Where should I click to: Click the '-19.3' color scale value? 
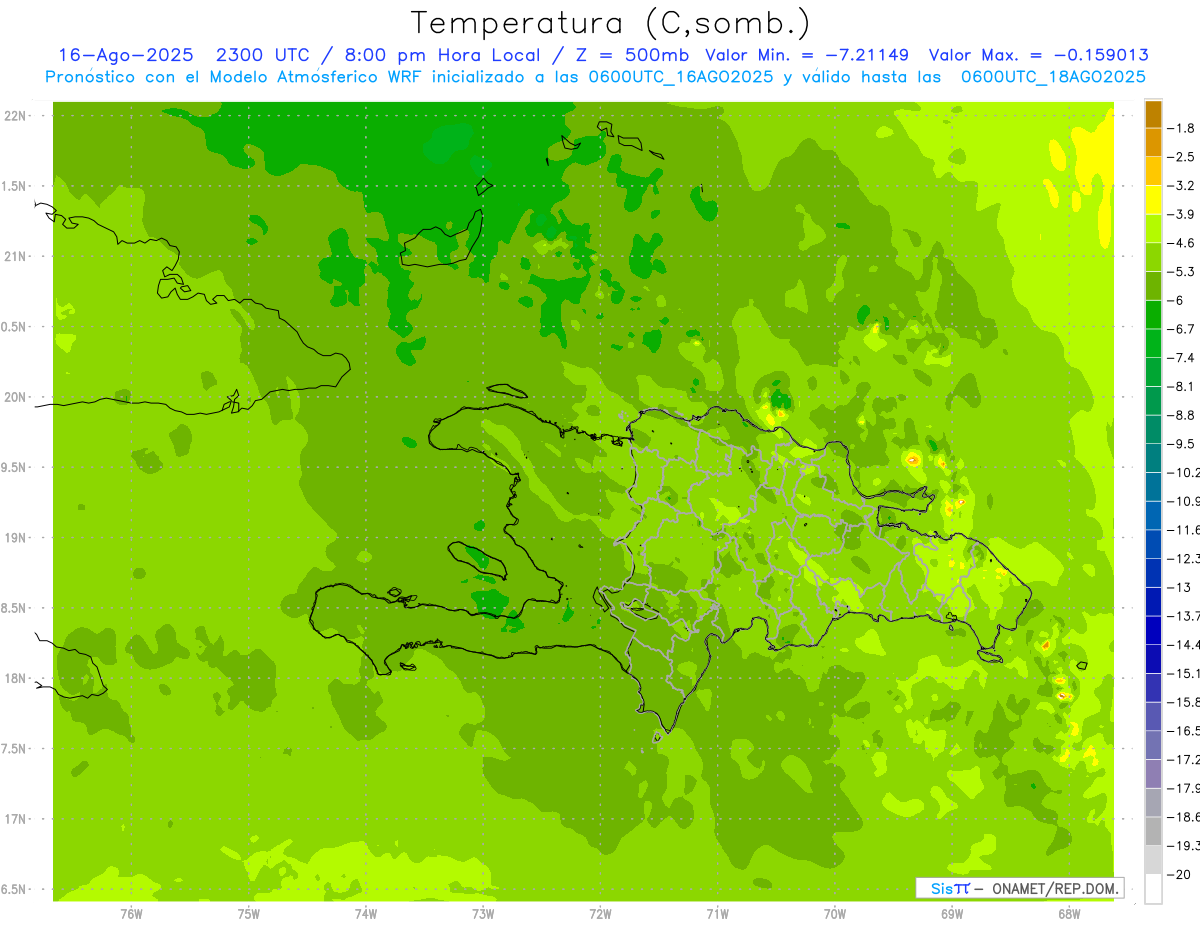(1184, 846)
